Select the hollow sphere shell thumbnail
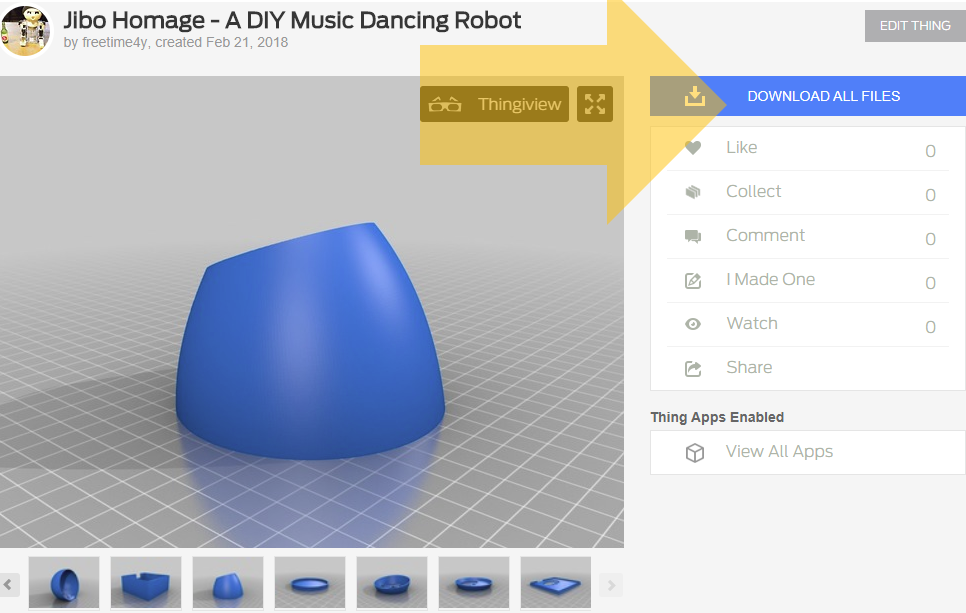Image resolution: width=966 pixels, height=613 pixels. [x=64, y=583]
